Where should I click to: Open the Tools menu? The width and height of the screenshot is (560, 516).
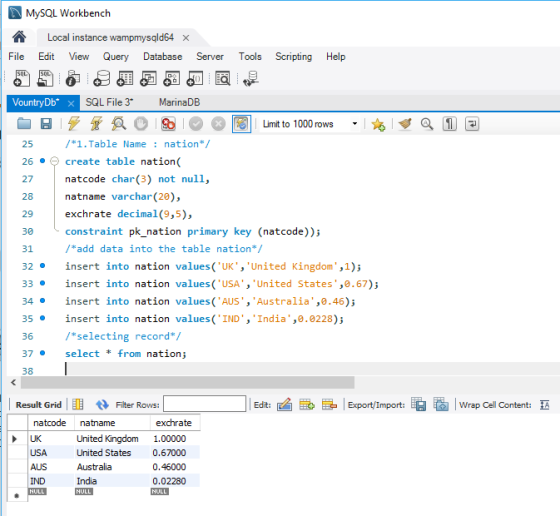pos(250,57)
